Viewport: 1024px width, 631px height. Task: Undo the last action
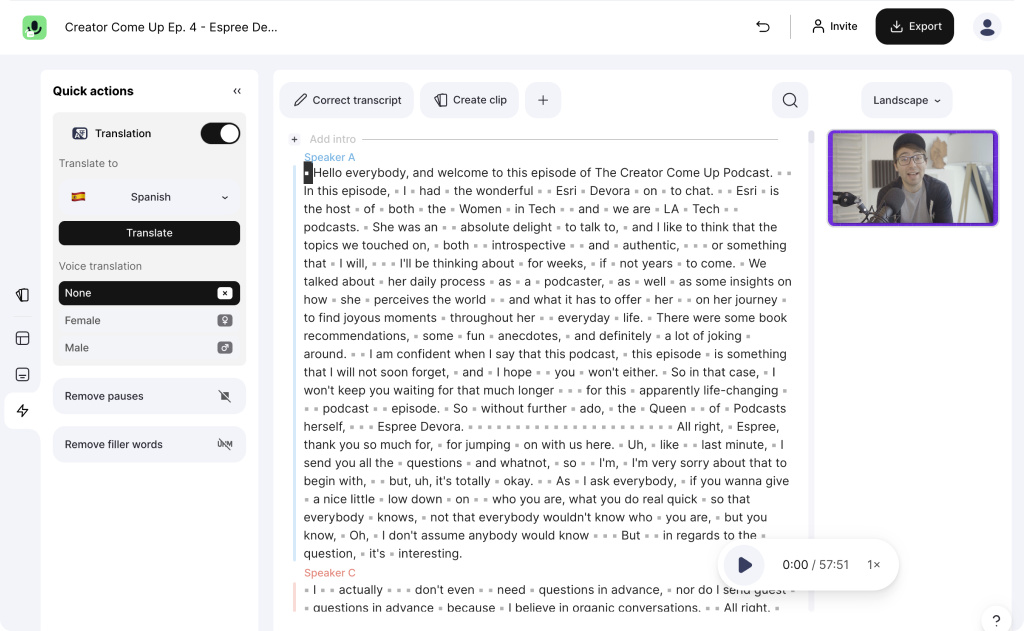(763, 27)
